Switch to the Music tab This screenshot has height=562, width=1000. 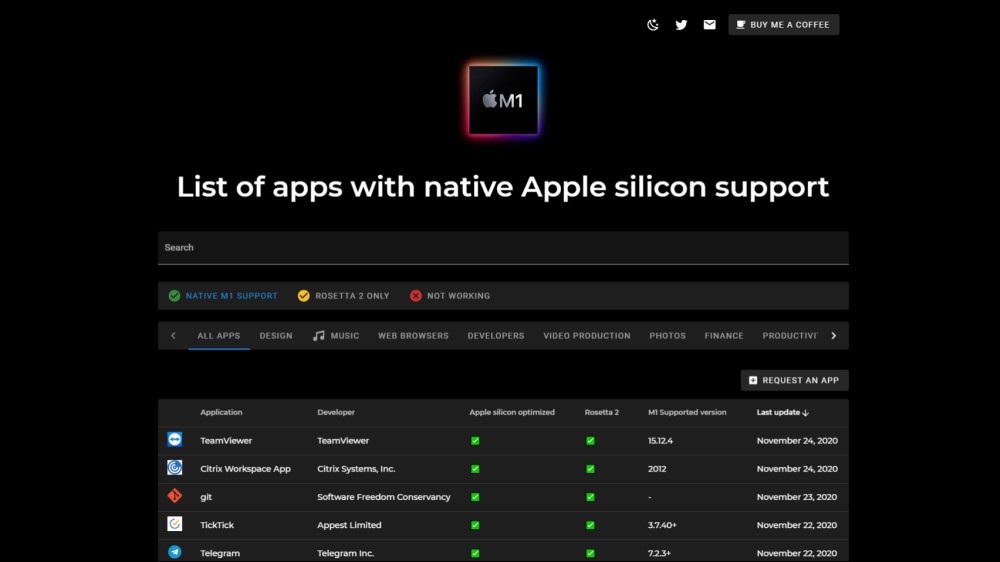(336, 336)
